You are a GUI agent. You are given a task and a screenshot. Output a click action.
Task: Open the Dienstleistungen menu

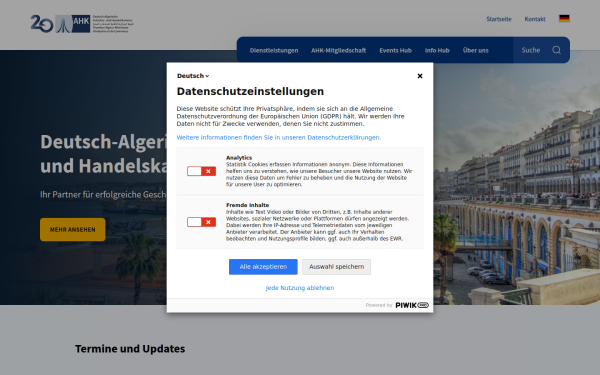(x=274, y=50)
